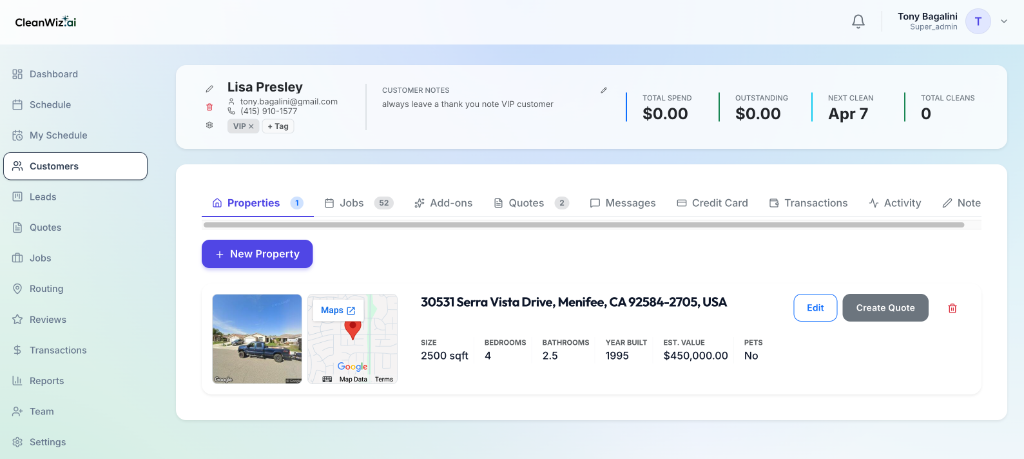Click the Create Quote button
Screen dimensions: 1024x459
(x=885, y=308)
